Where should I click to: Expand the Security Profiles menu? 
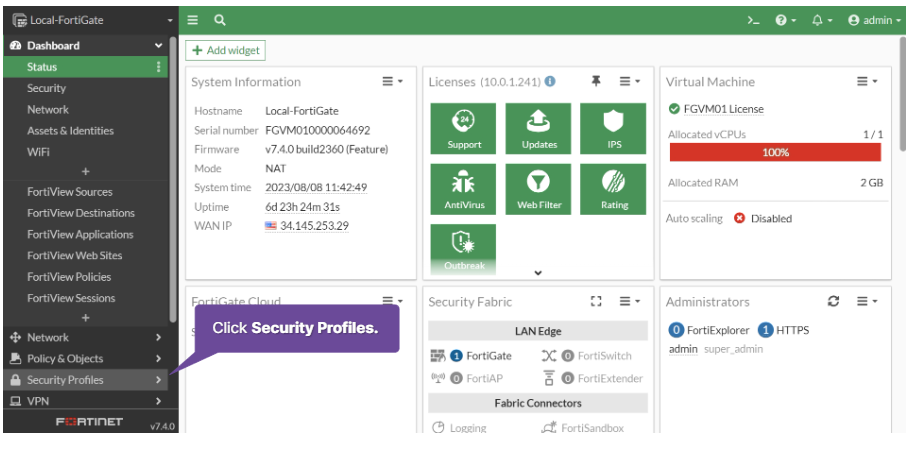click(86, 380)
